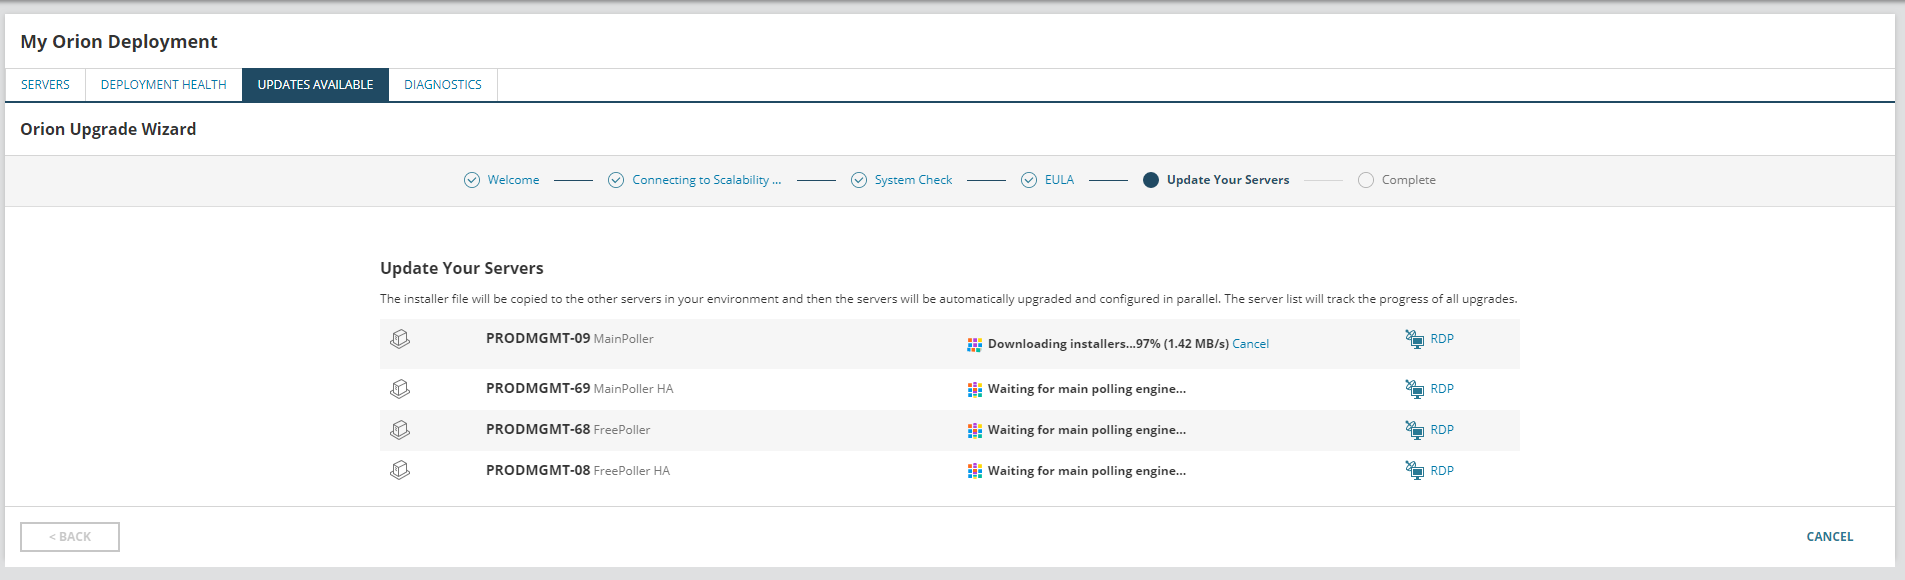Click the waiting status icon for PRODMGMT-08

(974, 471)
